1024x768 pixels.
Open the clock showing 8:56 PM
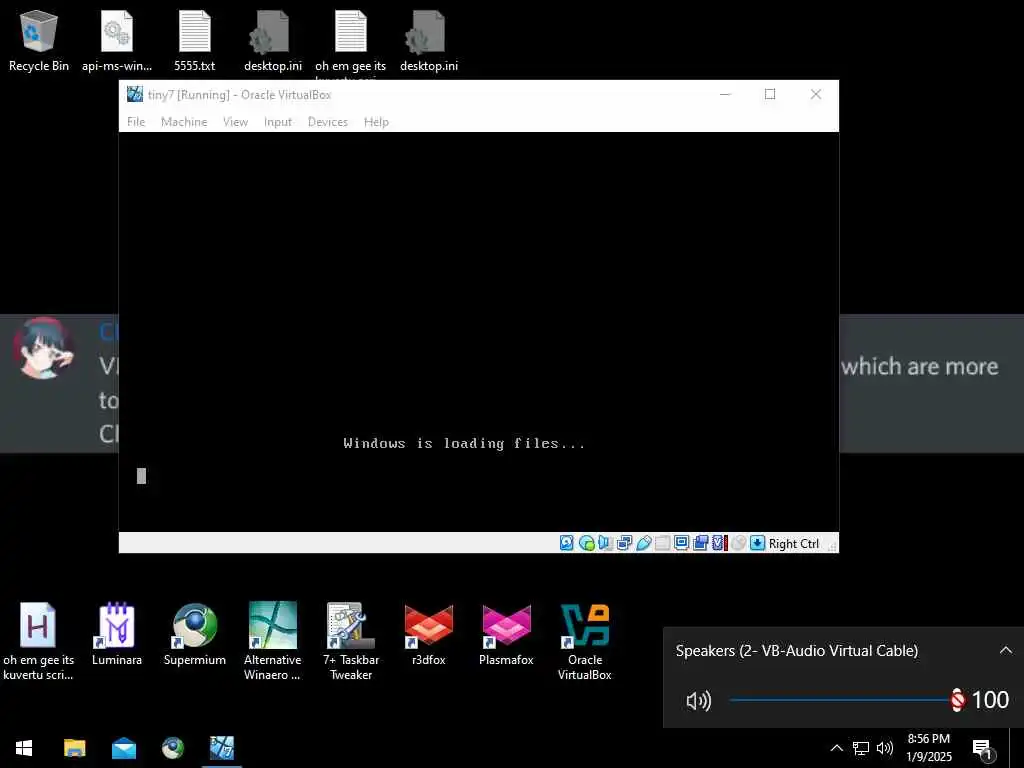(x=929, y=748)
